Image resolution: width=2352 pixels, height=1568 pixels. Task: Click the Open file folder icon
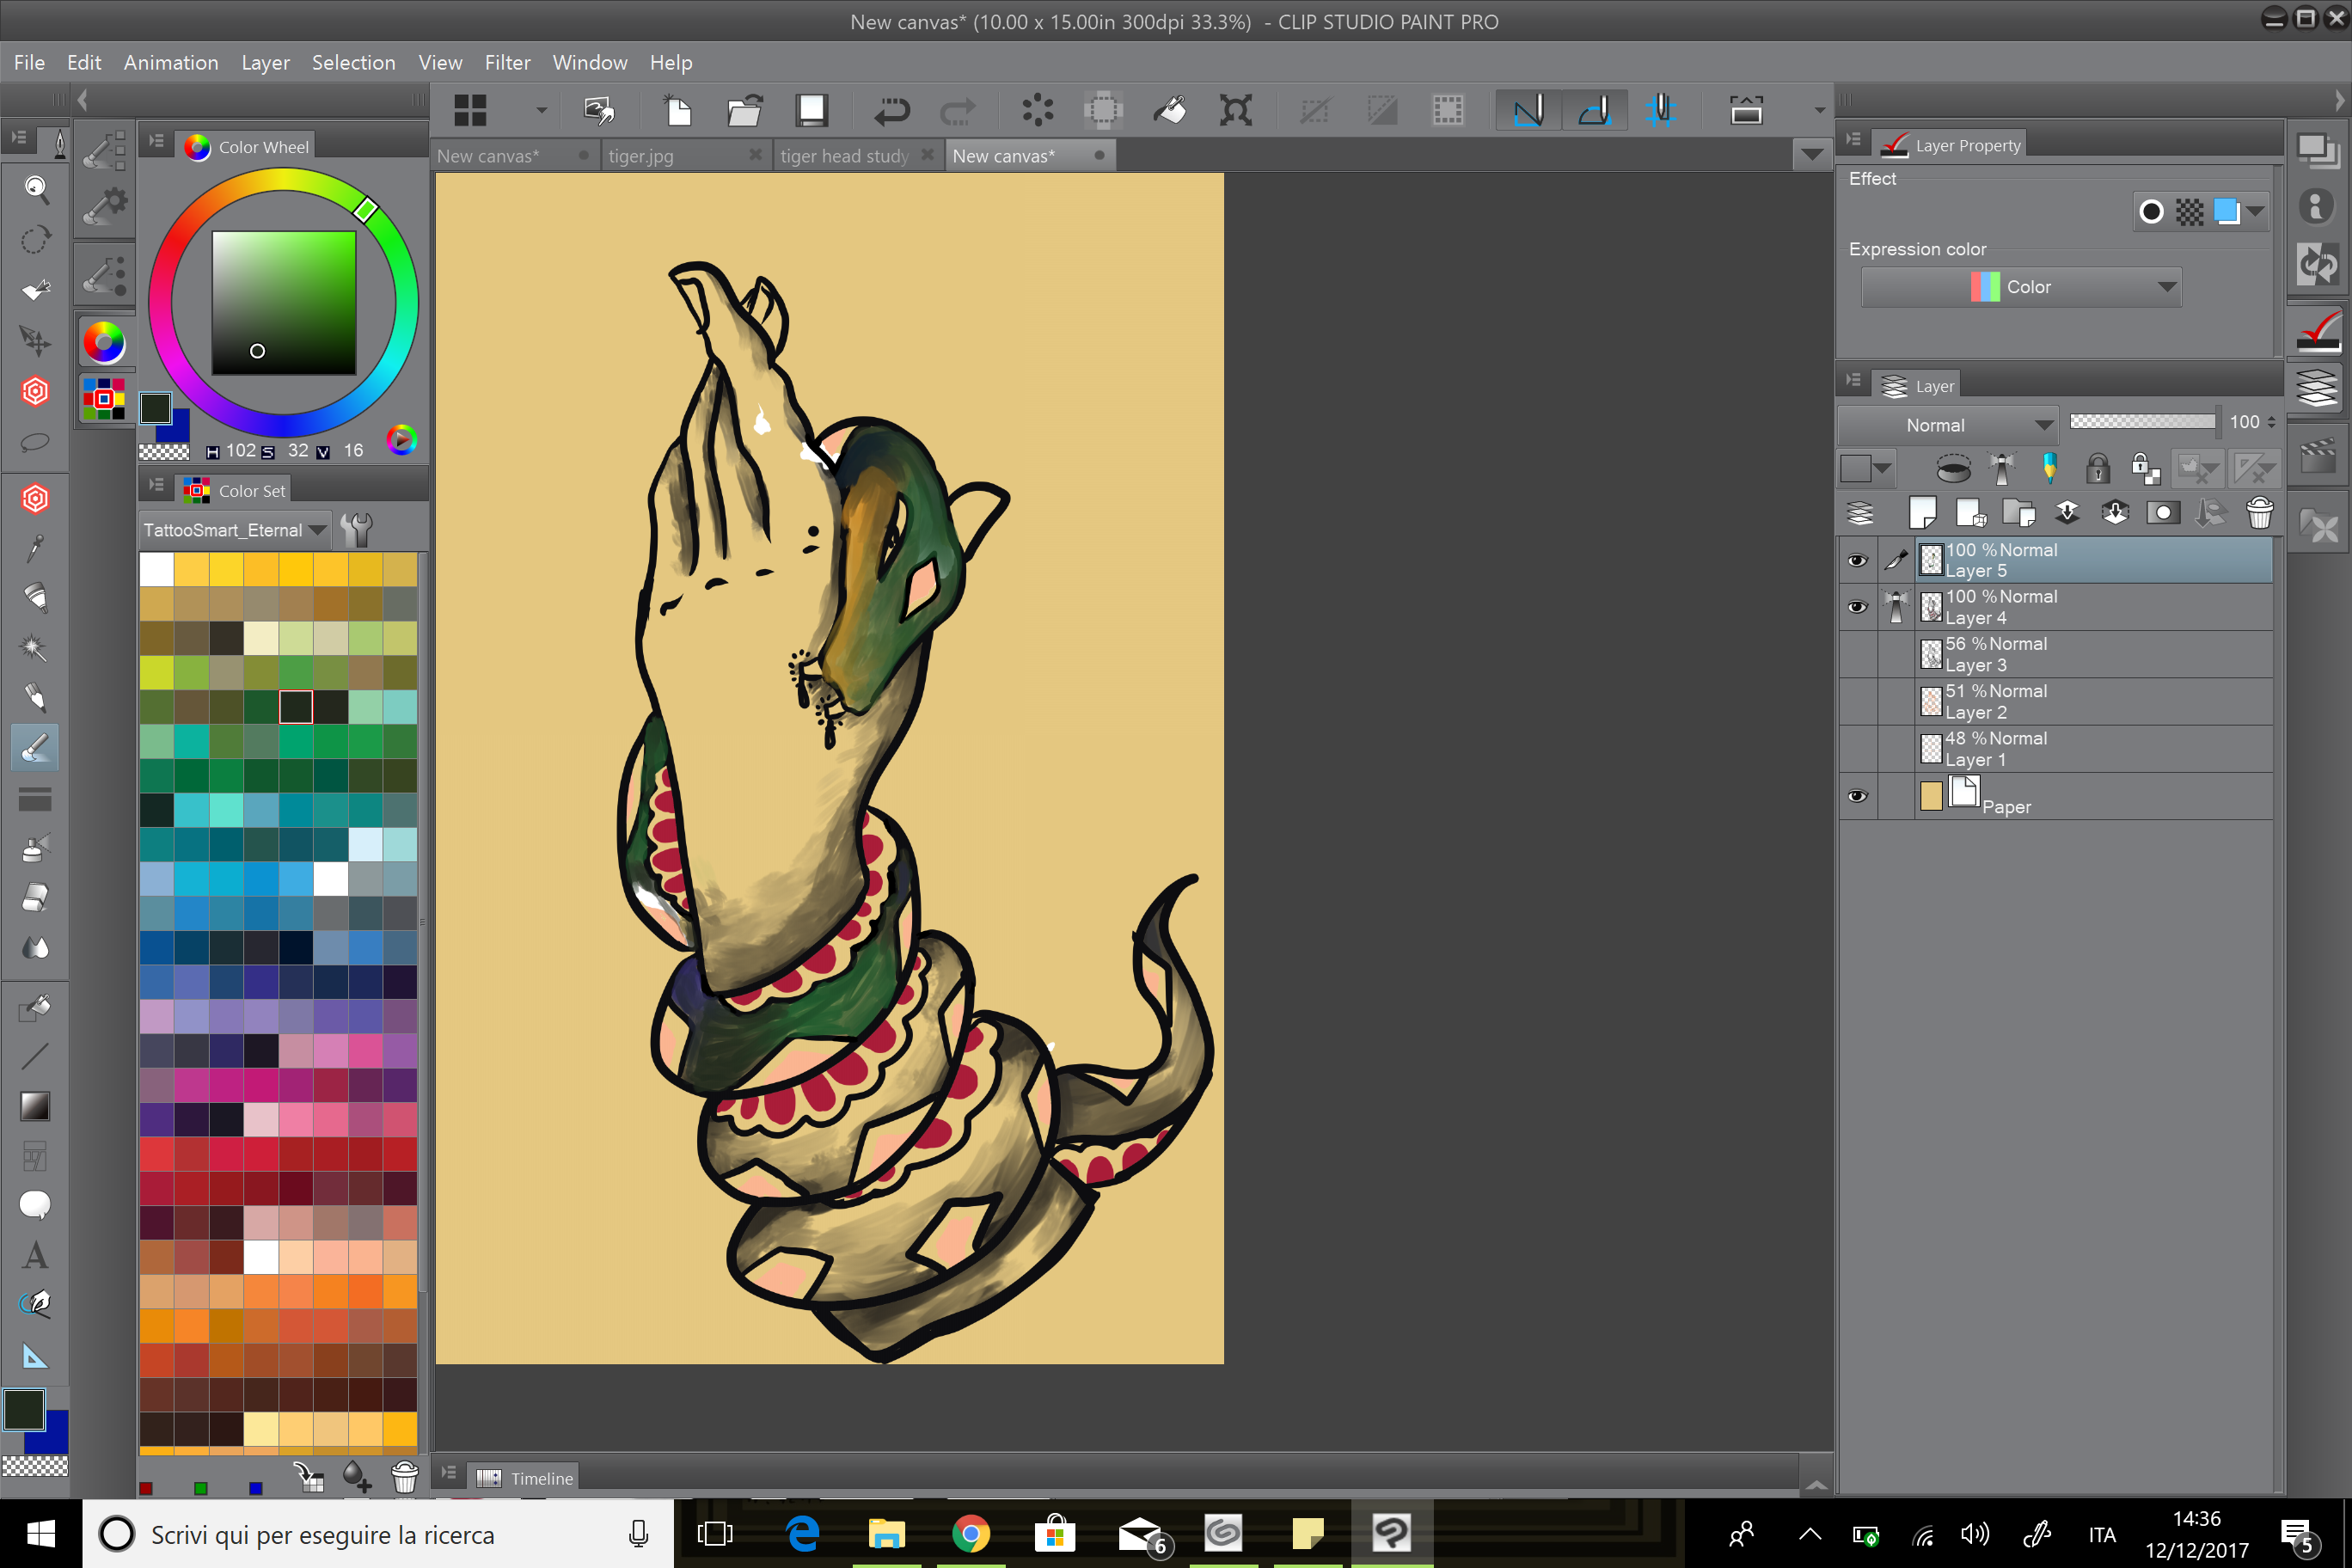point(745,110)
